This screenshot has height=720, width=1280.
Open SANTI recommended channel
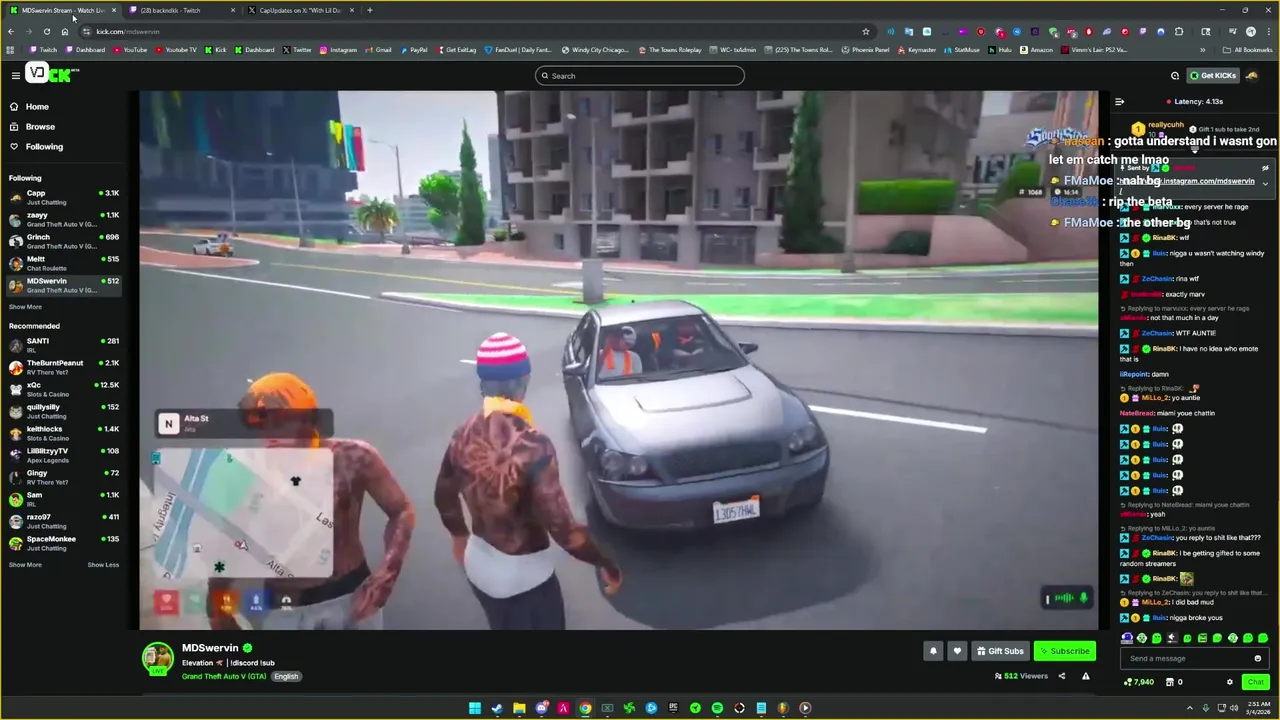coord(64,345)
